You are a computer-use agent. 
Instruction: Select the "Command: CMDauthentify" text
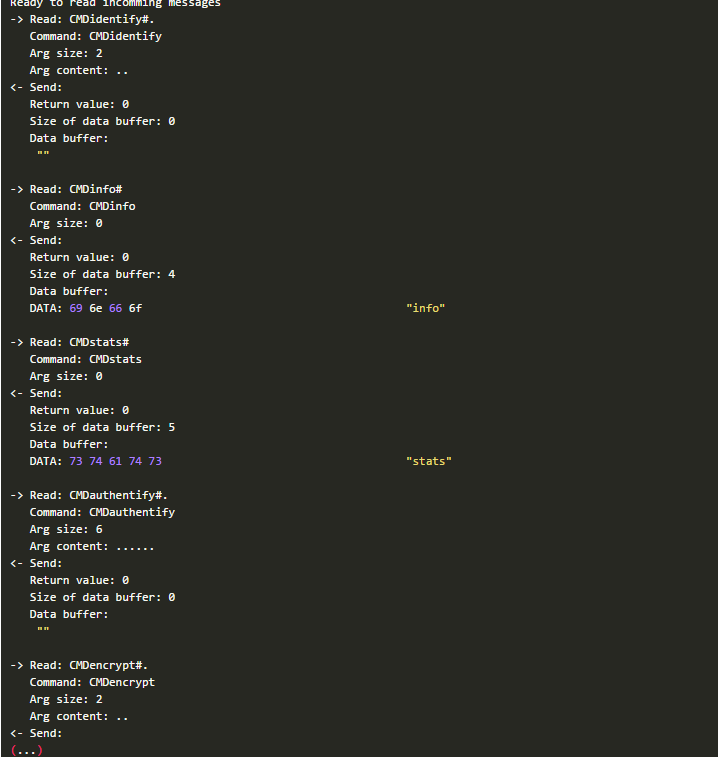[x=102, y=512]
